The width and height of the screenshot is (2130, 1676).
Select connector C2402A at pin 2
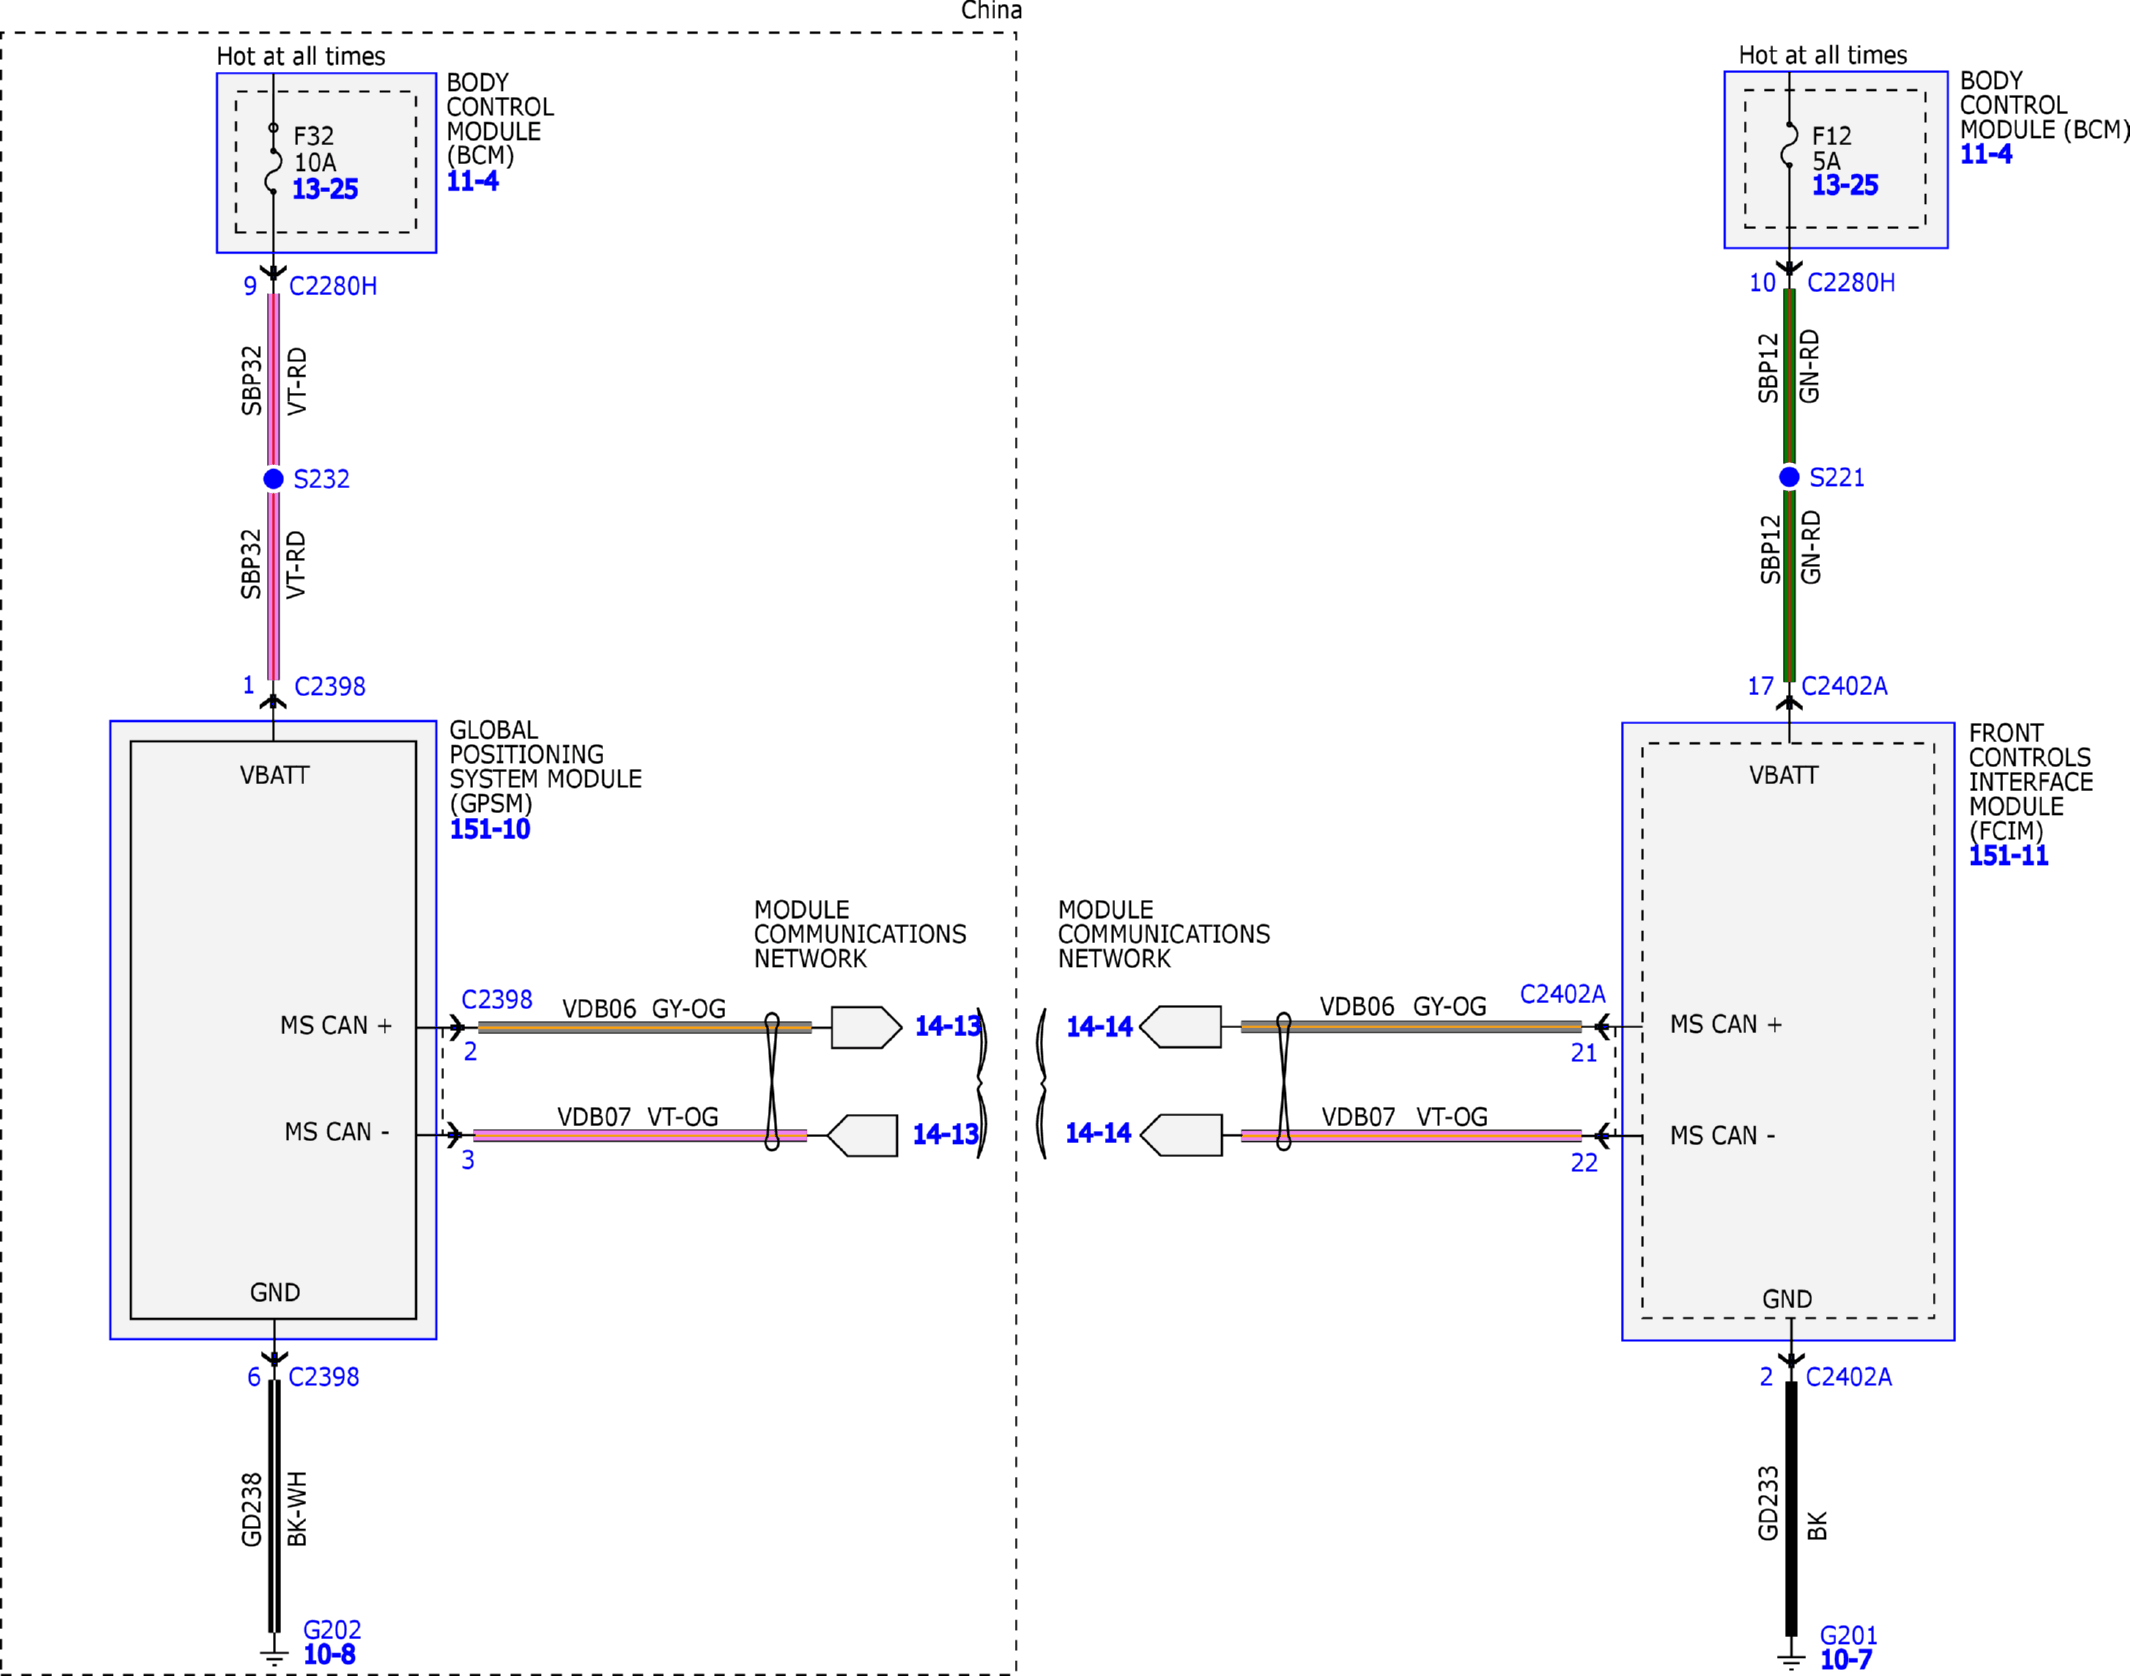[x=1849, y=1377]
